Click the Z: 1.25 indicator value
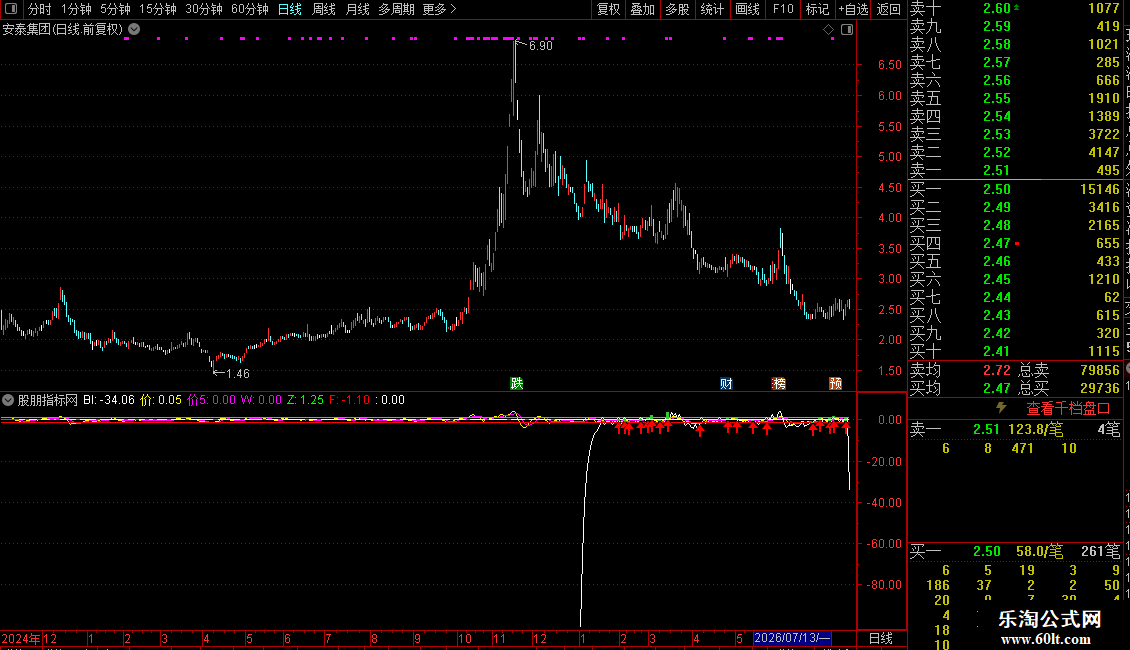 306,400
